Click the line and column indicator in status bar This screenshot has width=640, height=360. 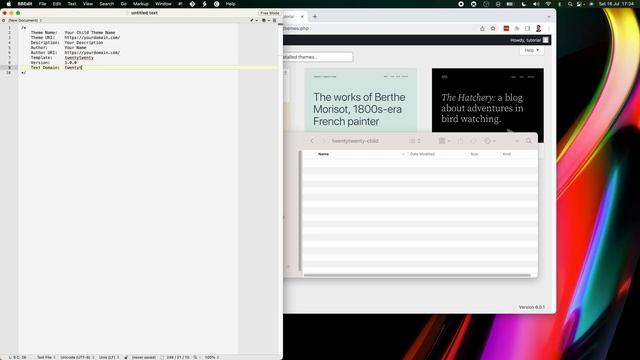(x=18, y=357)
